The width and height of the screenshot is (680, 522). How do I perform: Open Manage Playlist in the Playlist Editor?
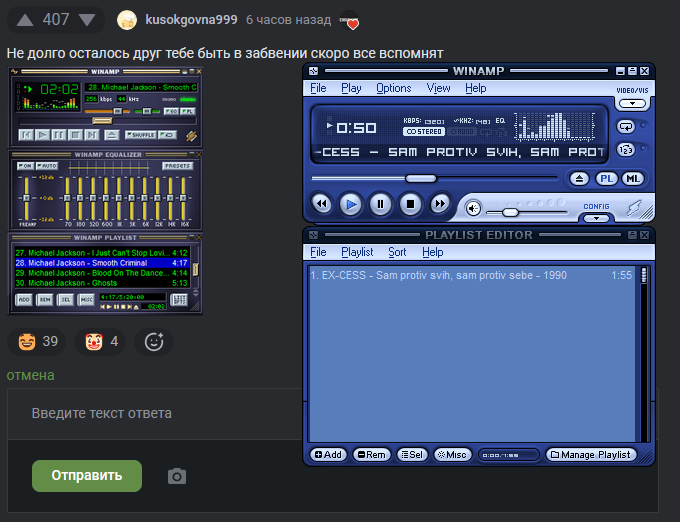591,455
